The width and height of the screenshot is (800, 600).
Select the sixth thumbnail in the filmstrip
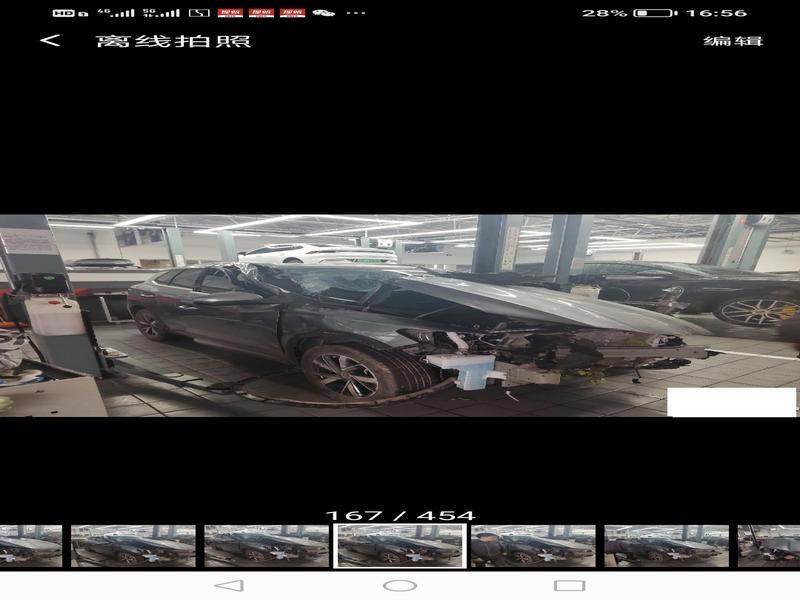[x=666, y=546]
